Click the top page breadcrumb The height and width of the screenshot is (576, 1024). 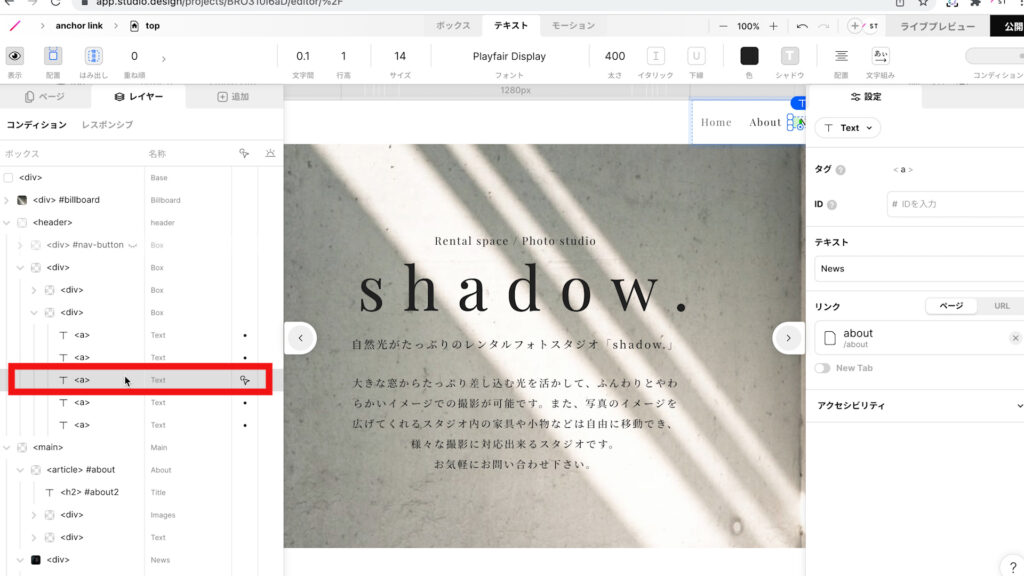coord(145,25)
